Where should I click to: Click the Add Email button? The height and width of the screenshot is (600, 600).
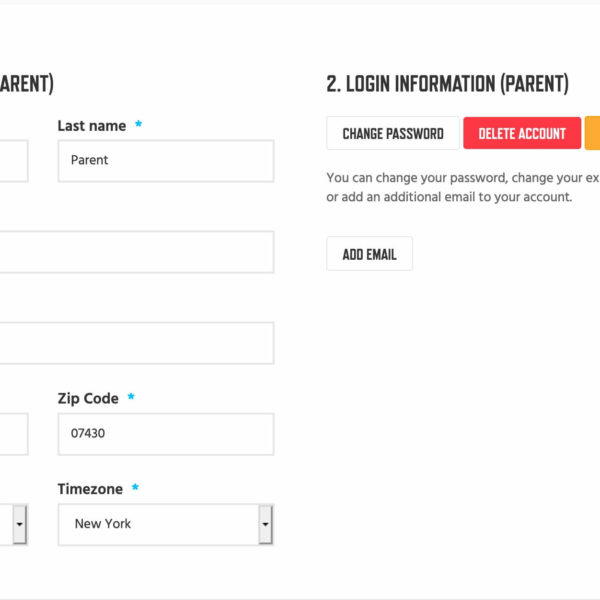[369, 254]
